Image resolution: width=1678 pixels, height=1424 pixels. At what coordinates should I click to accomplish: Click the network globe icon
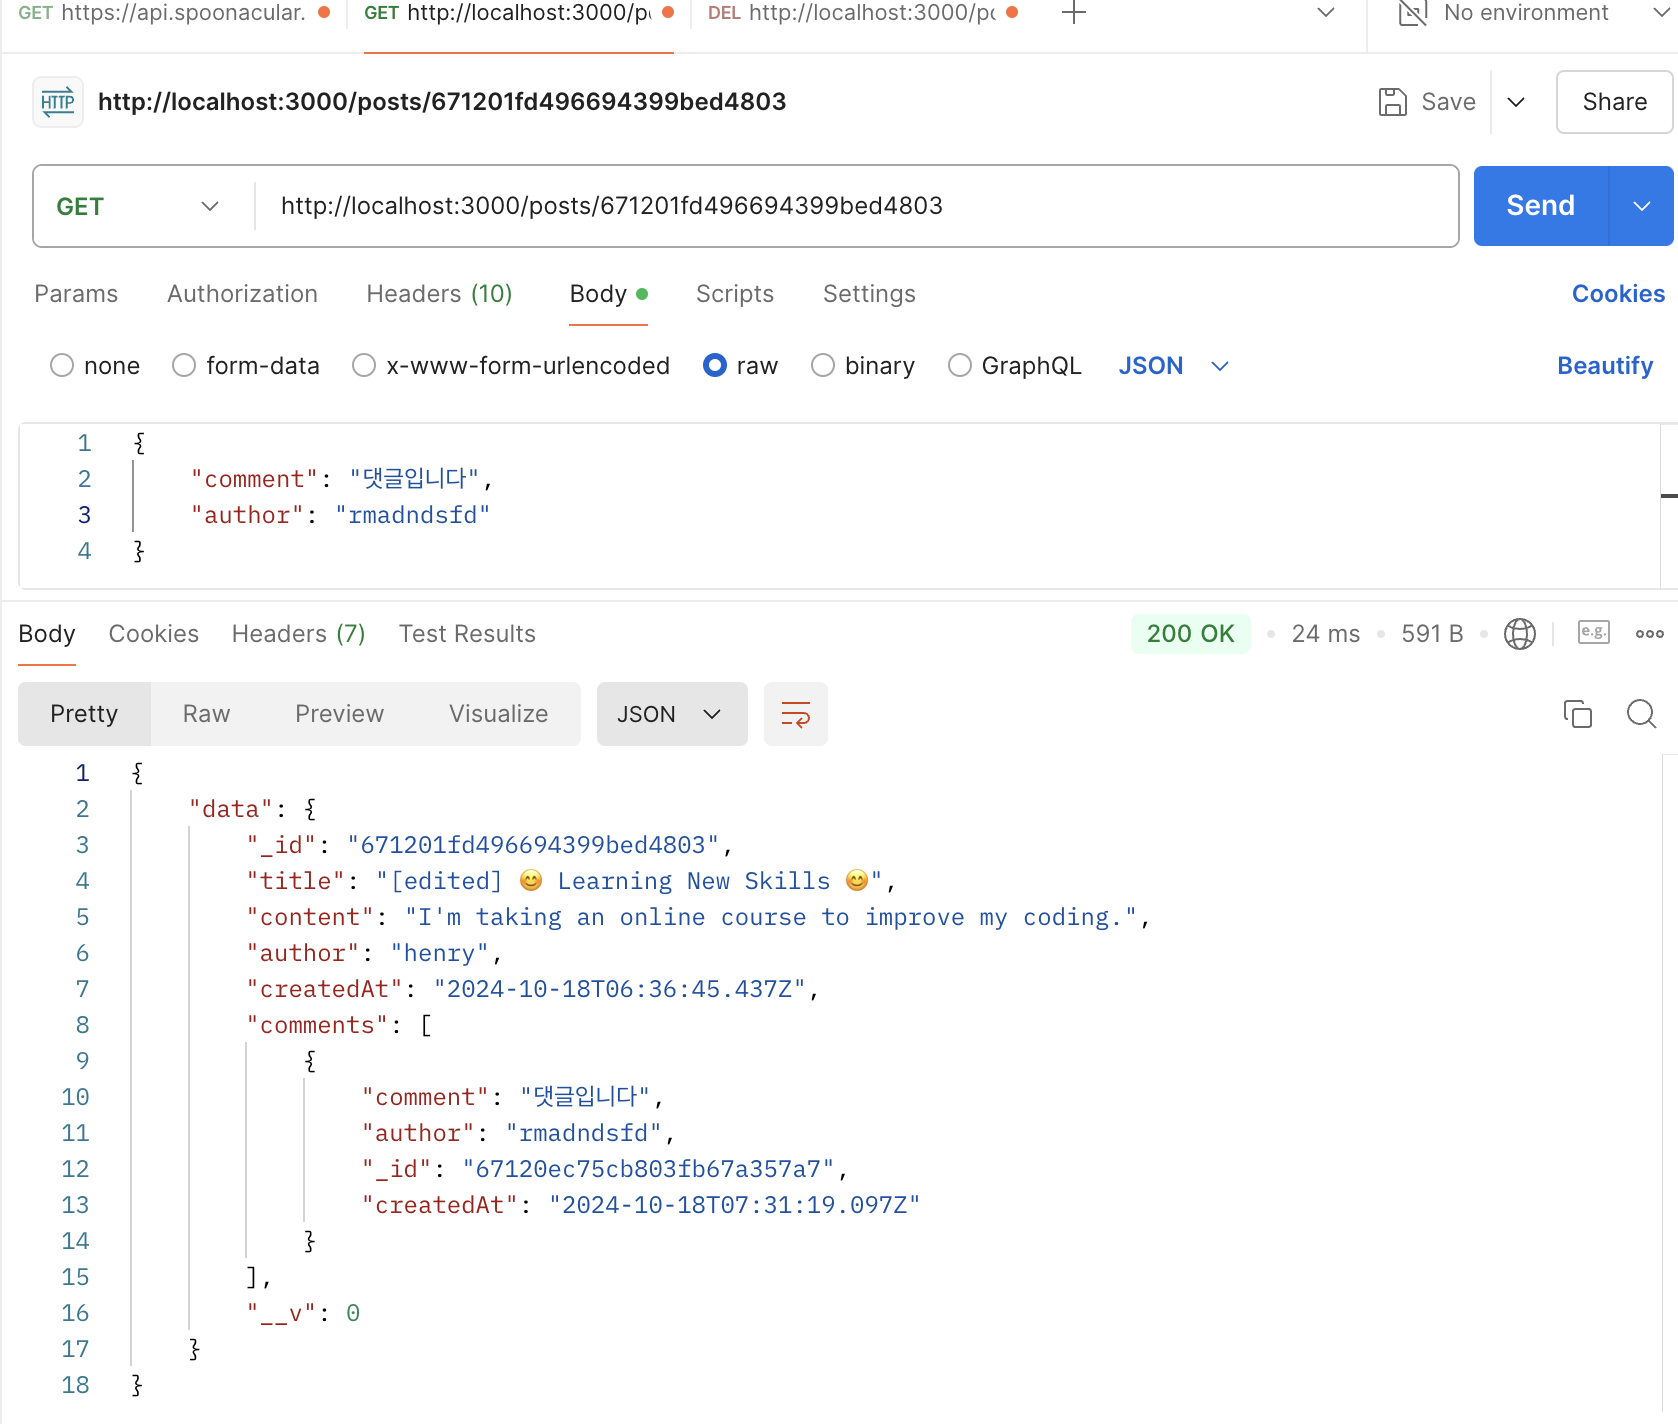click(1519, 634)
